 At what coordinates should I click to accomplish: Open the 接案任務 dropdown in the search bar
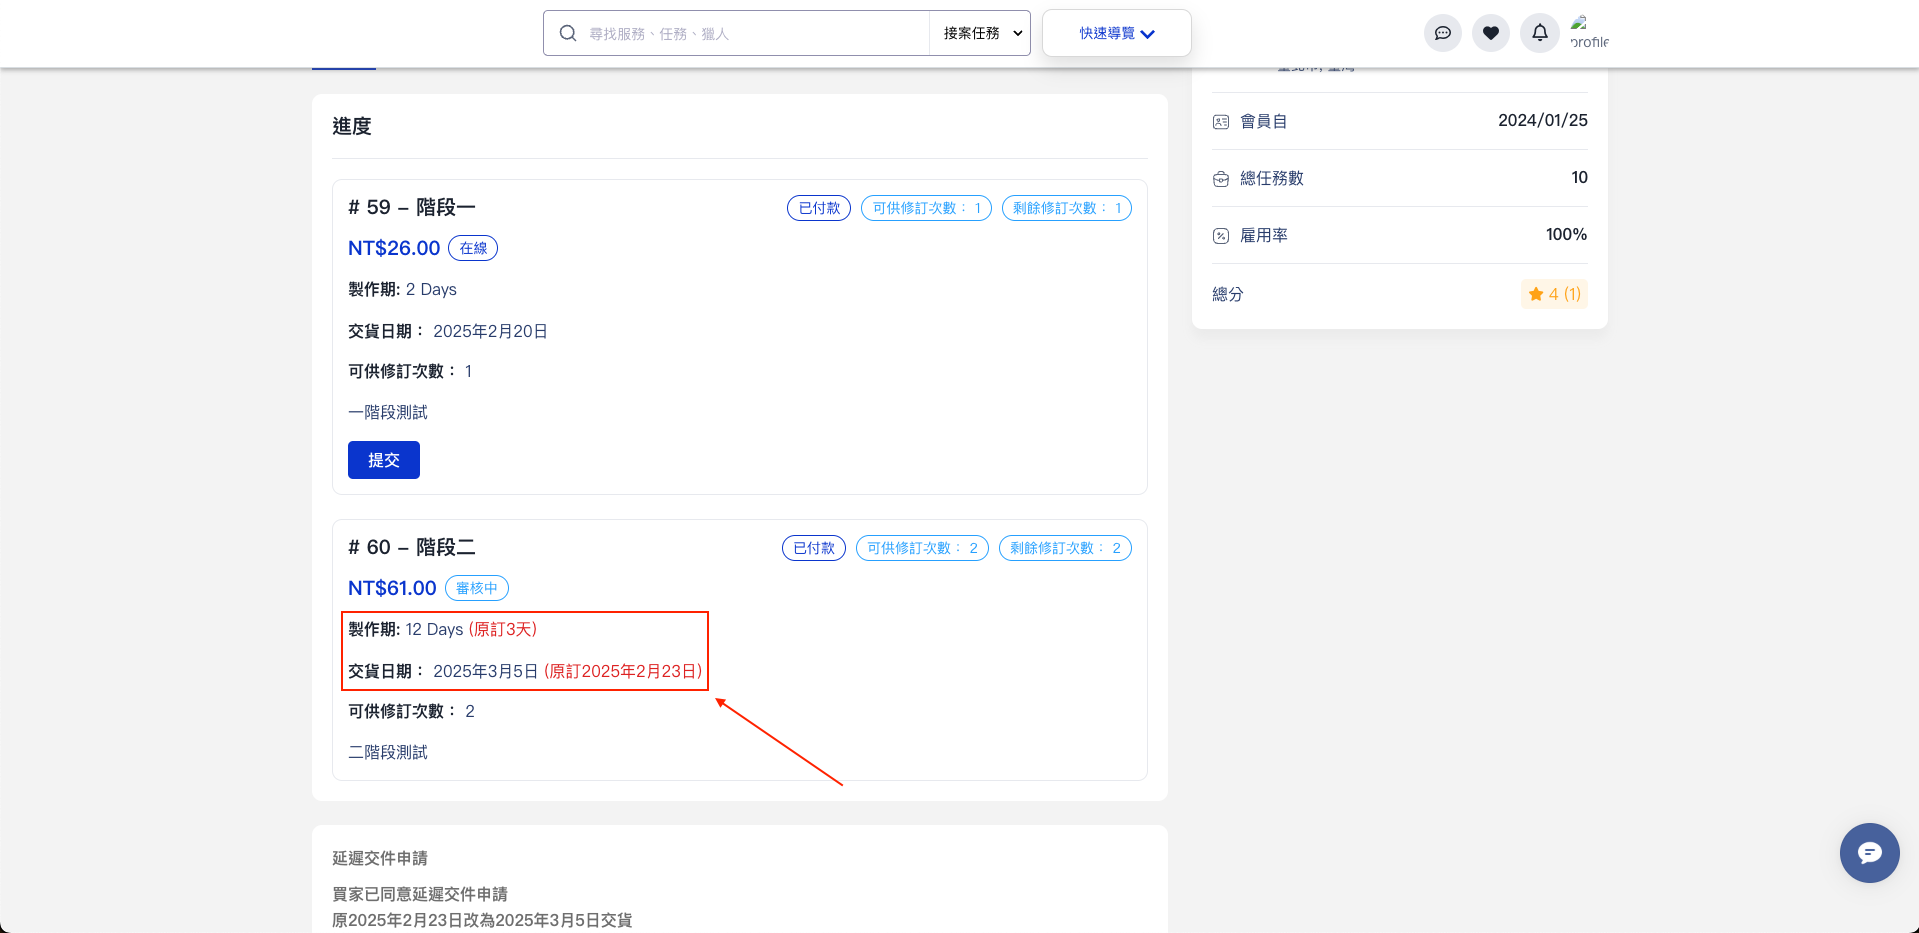click(979, 33)
